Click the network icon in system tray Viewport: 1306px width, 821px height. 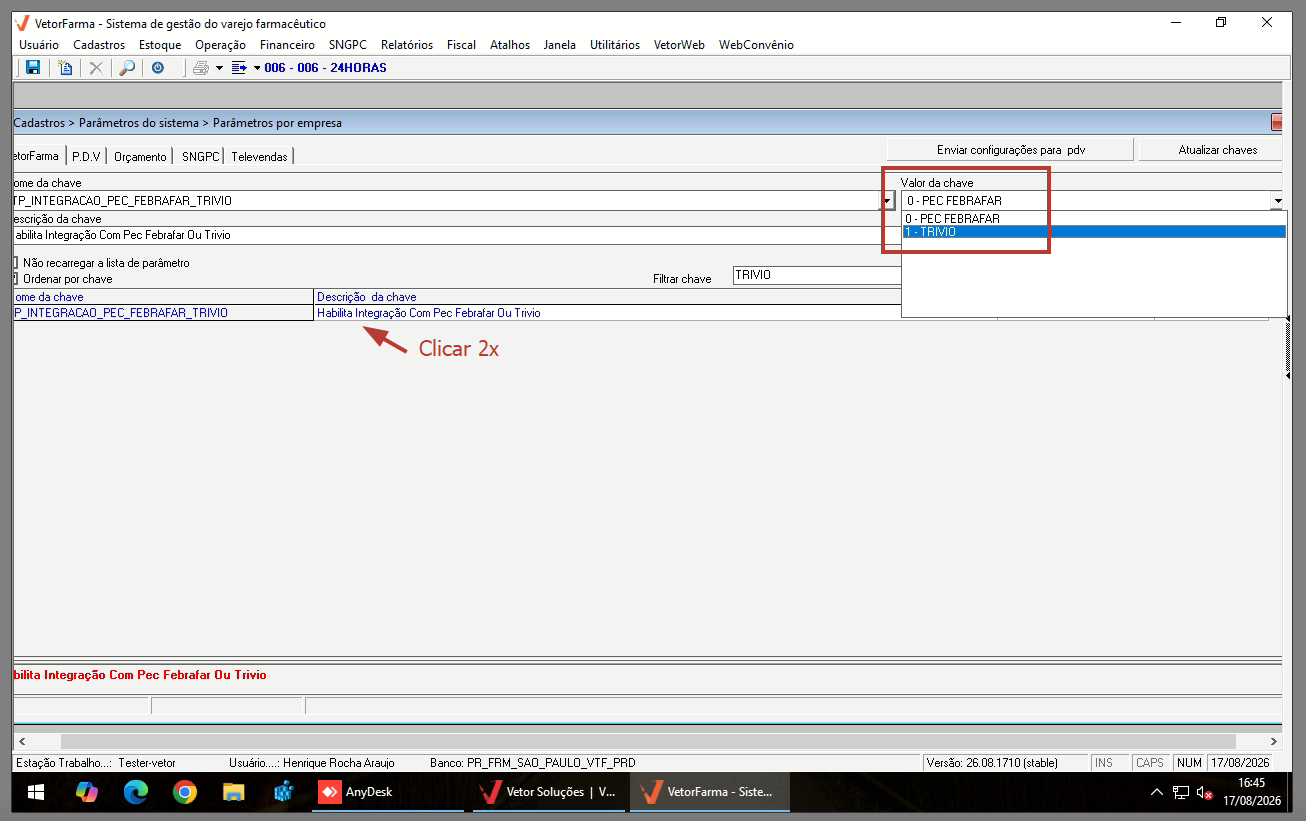(x=1181, y=792)
